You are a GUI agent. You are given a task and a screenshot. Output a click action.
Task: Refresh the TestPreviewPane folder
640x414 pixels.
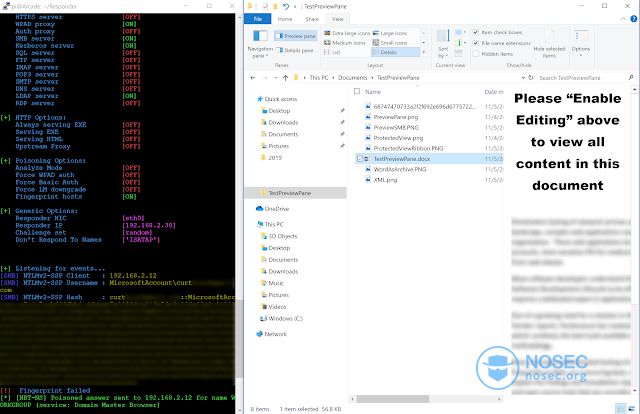[531, 78]
